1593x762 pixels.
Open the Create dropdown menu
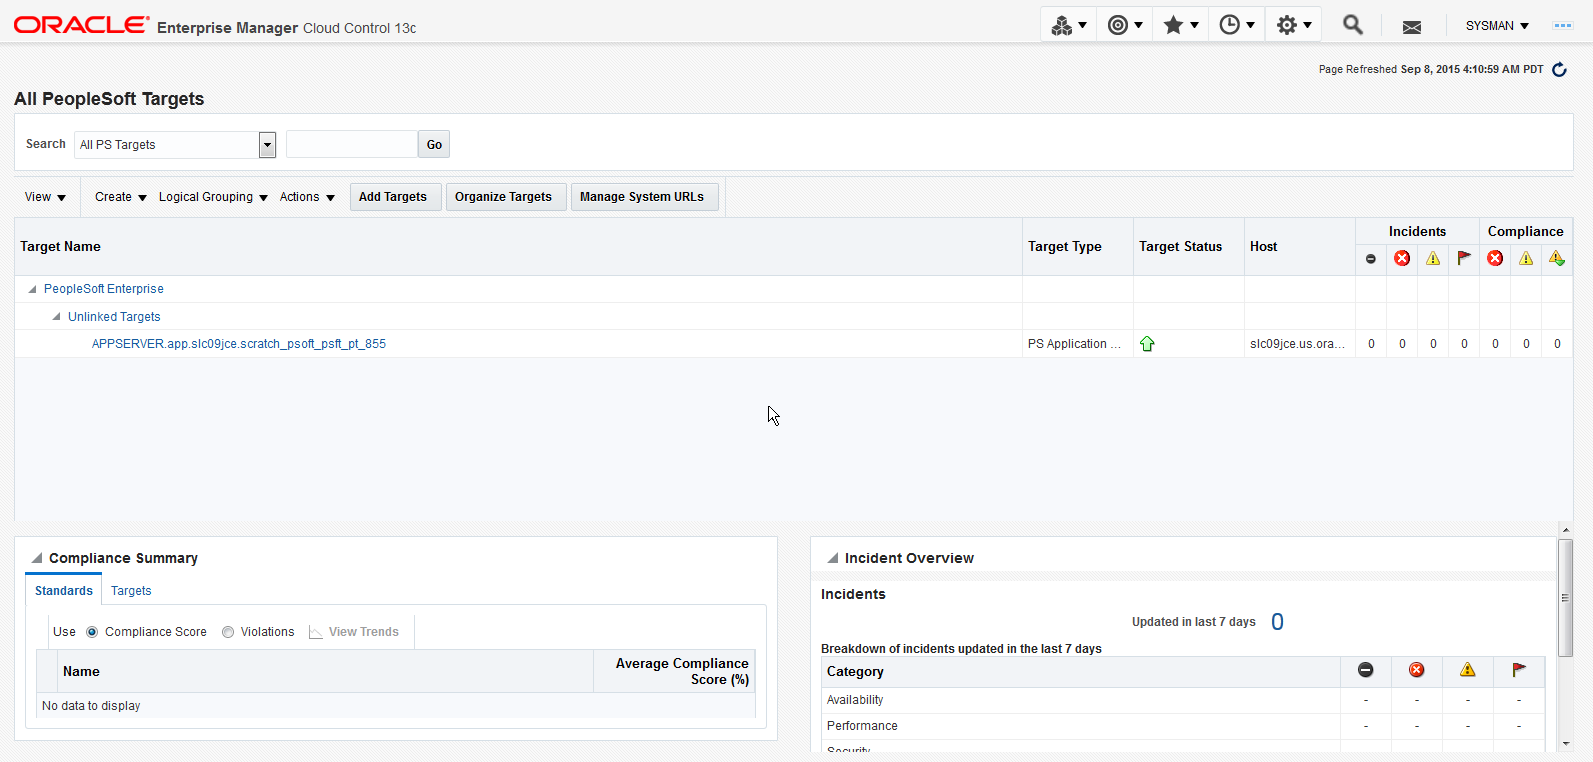point(121,197)
